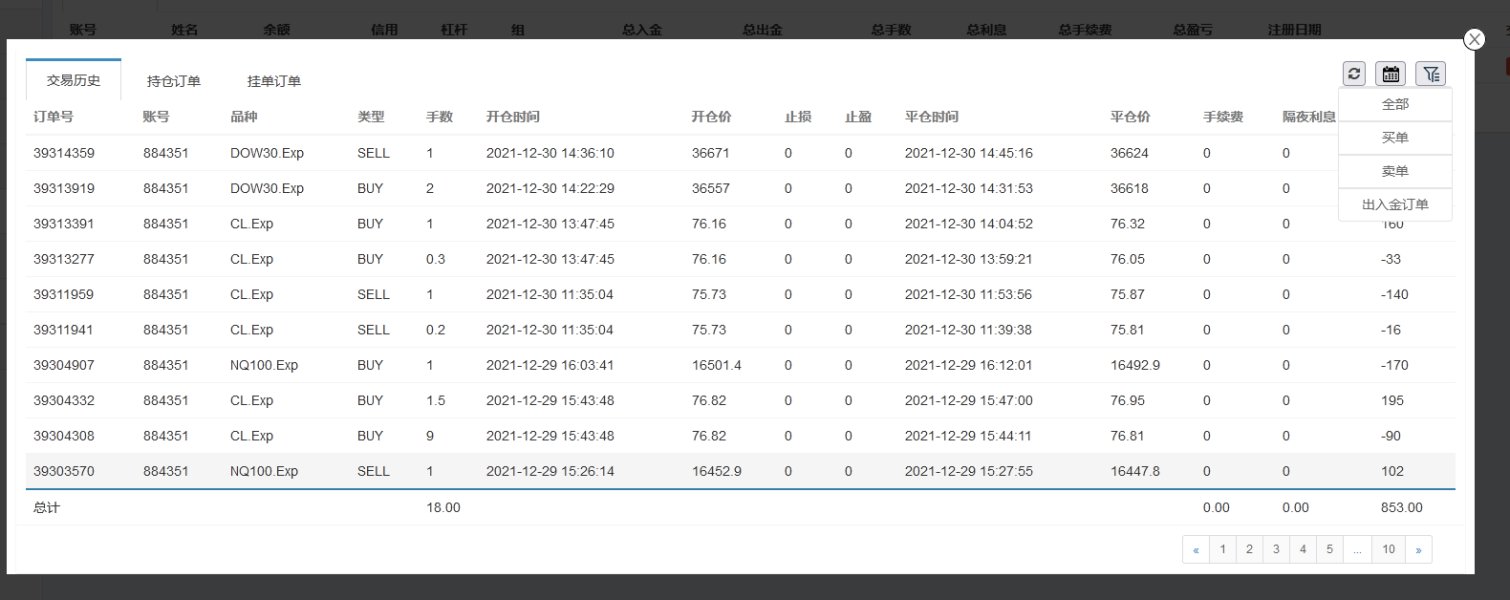
Task: Sort by 平仓价 column header
Action: tap(1130, 117)
